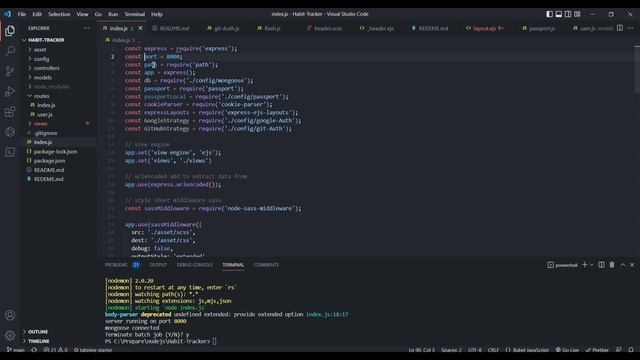
Task: Open the Accounts icon in activity bar
Action: pyautogui.click(x=10, y=315)
